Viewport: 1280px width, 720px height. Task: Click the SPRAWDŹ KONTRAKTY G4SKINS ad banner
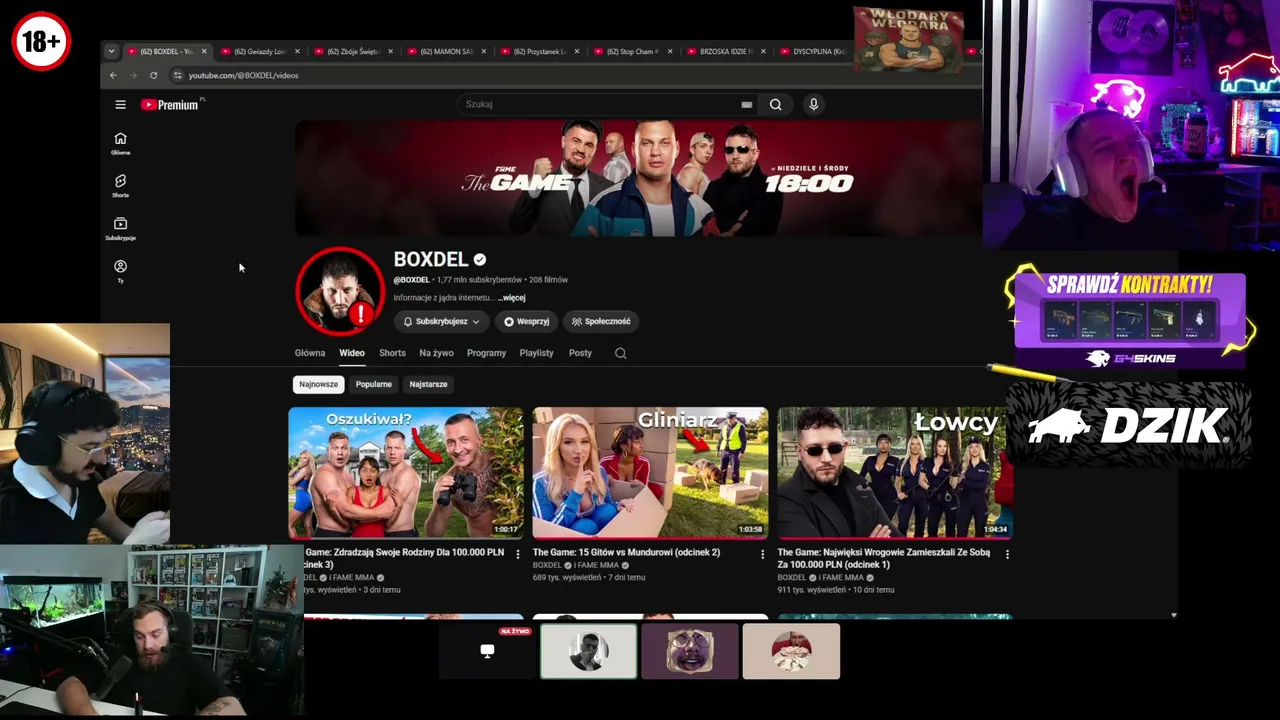(x=1130, y=318)
